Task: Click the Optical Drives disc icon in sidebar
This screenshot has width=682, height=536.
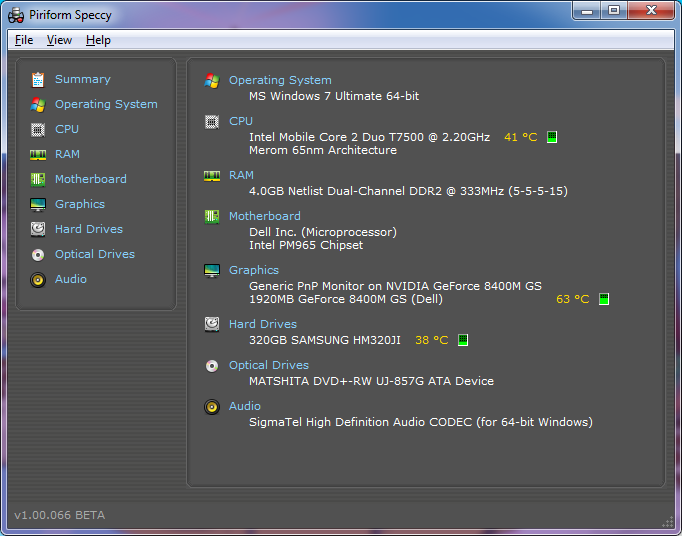Action: pyautogui.click(x=38, y=254)
